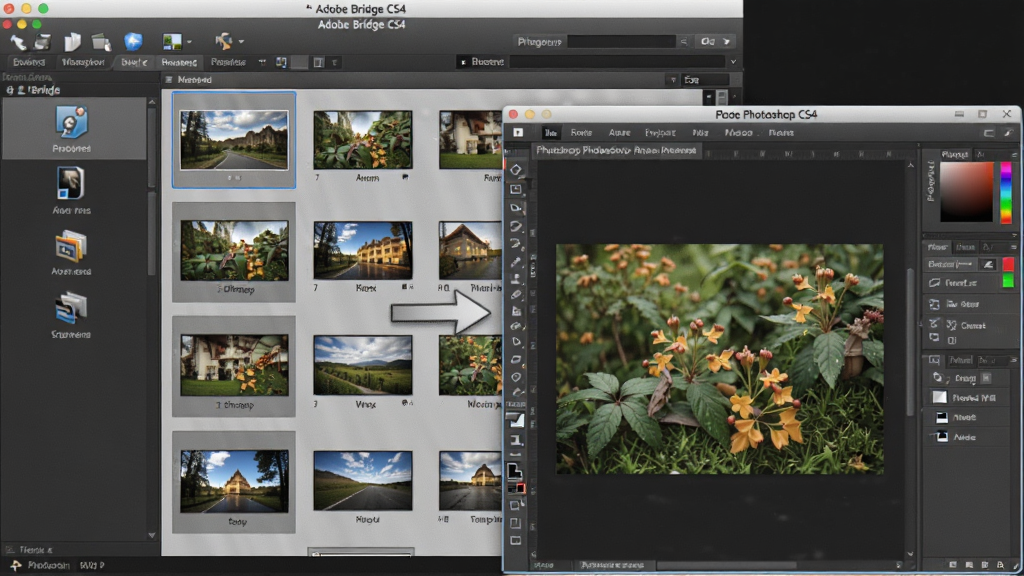The height and width of the screenshot is (576, 1024).
Task: Select the layer with white gradient thumbnail
Action: pos(967,397)
